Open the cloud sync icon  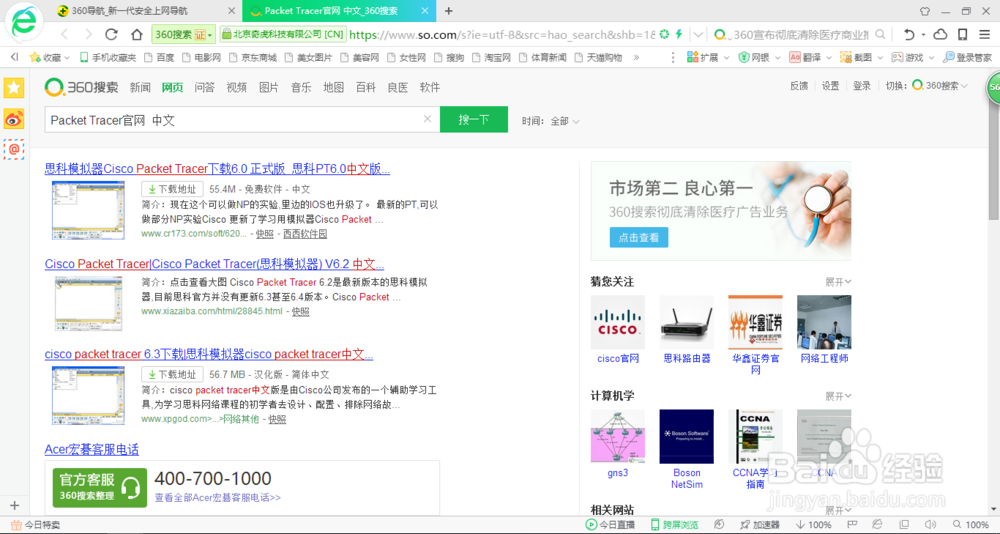point(940,34)
